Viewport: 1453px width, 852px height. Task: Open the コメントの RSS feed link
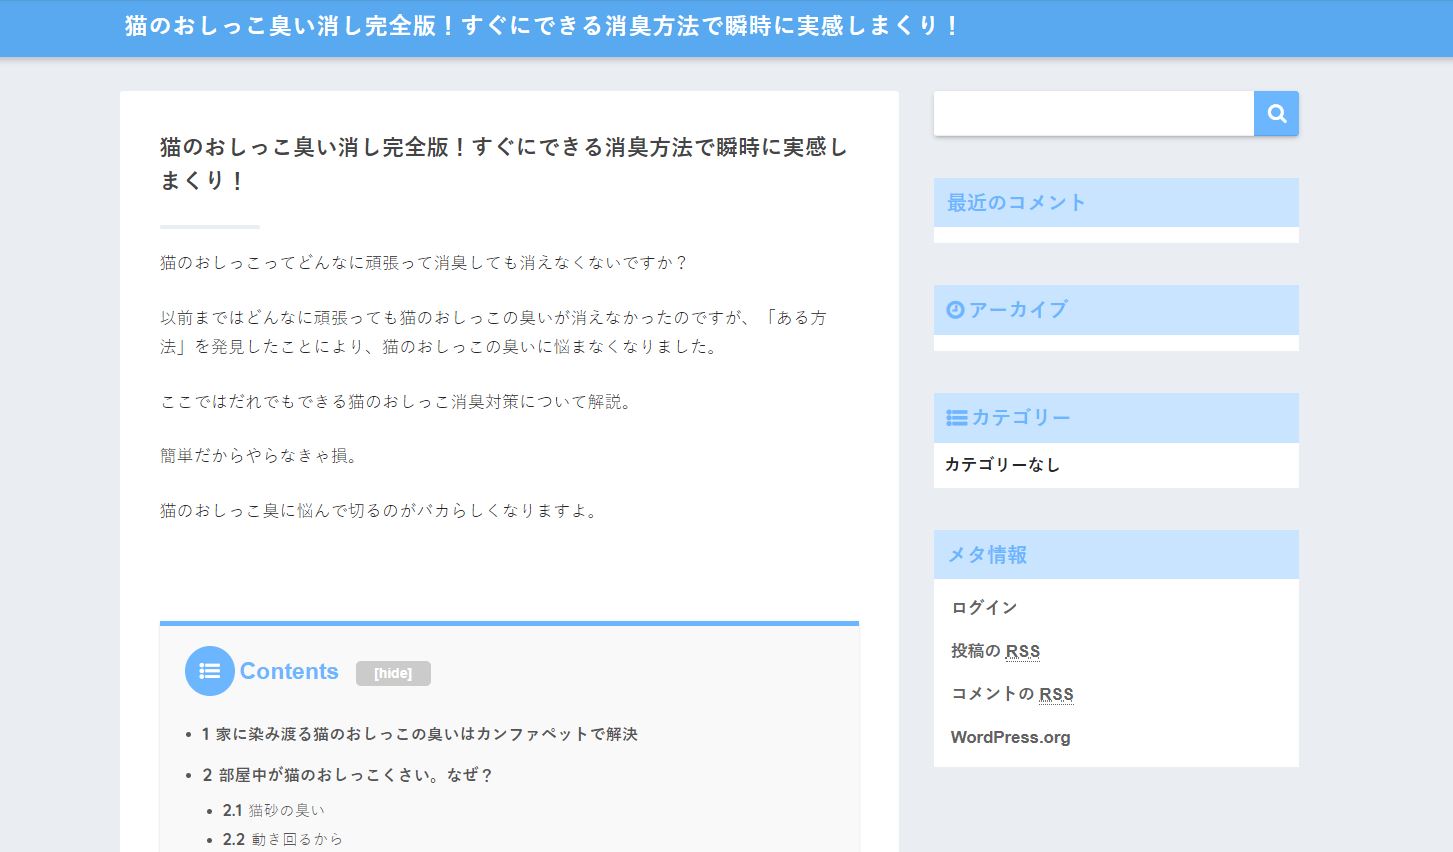1012,694
